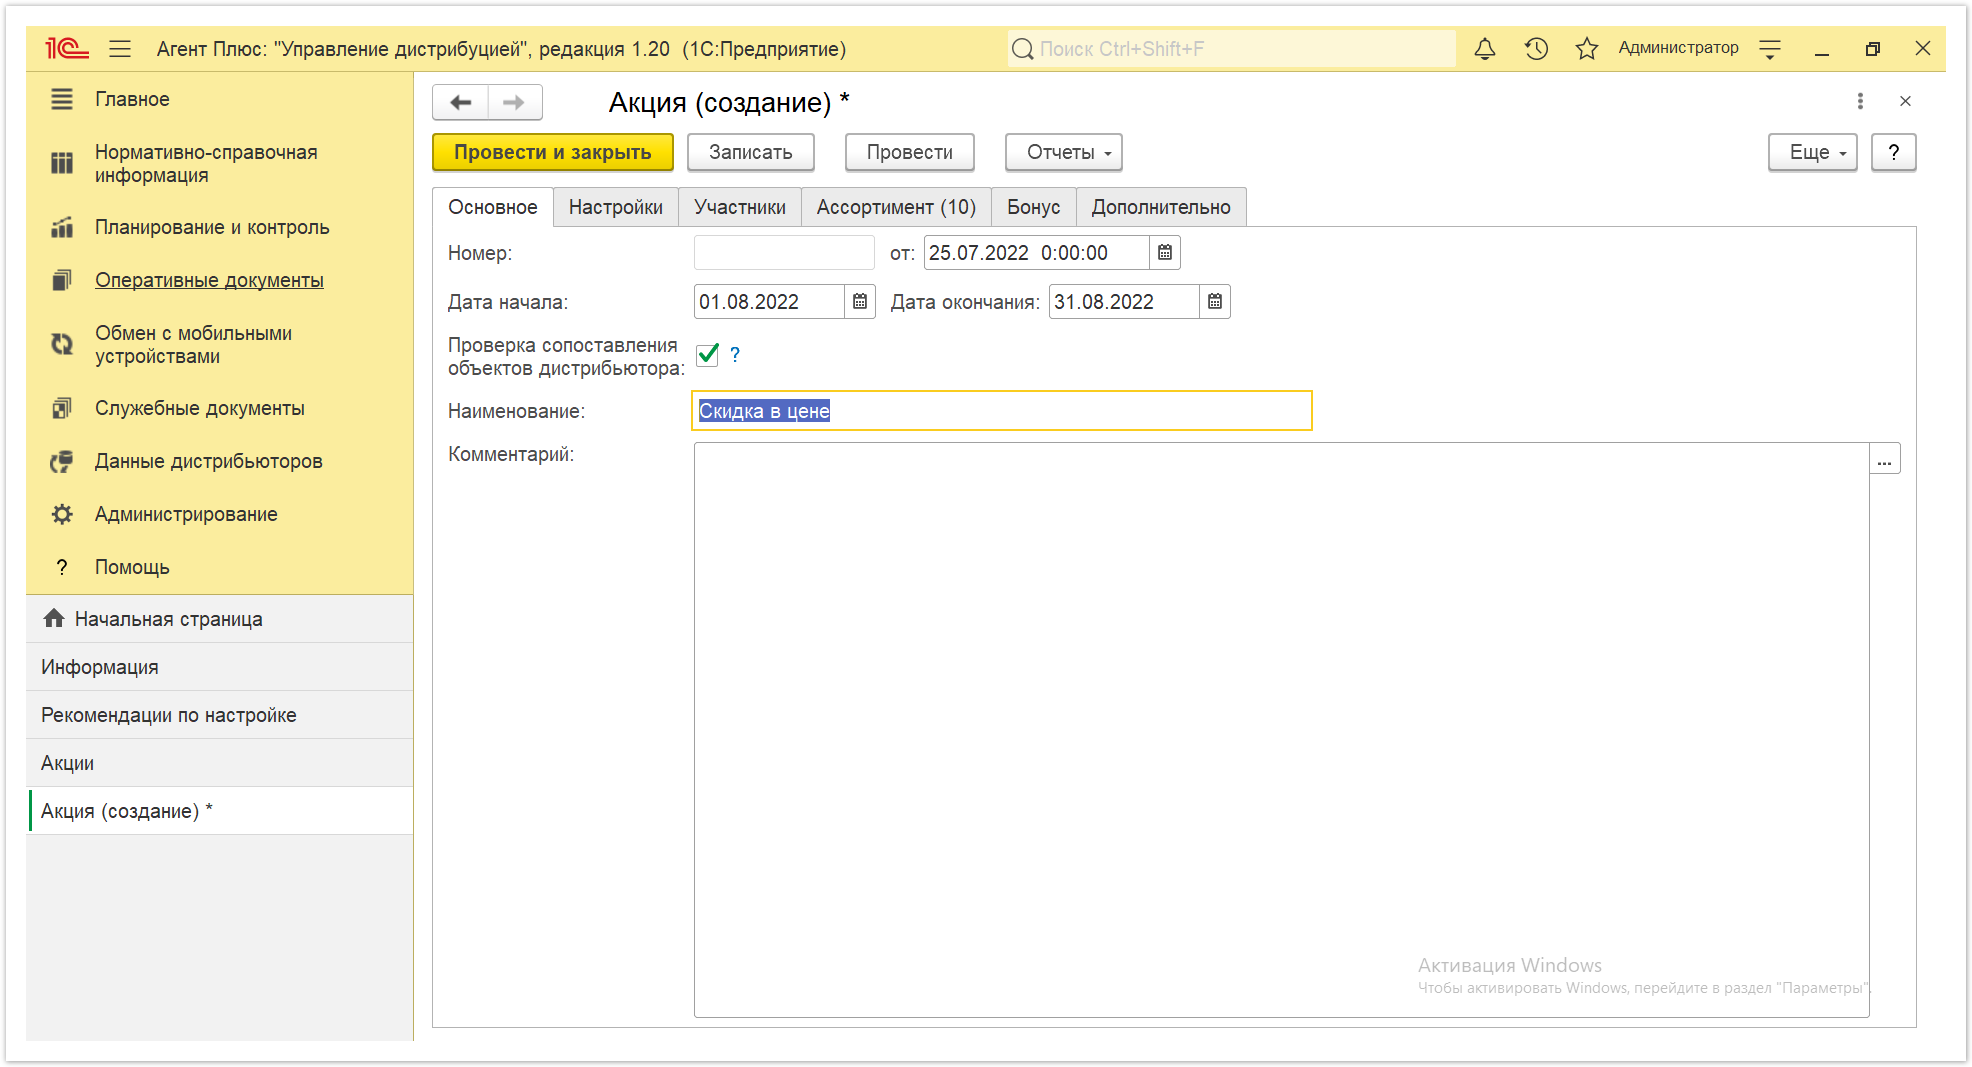Open Оперативные документы section
1972x1067 pixels.
pos(209,280)
